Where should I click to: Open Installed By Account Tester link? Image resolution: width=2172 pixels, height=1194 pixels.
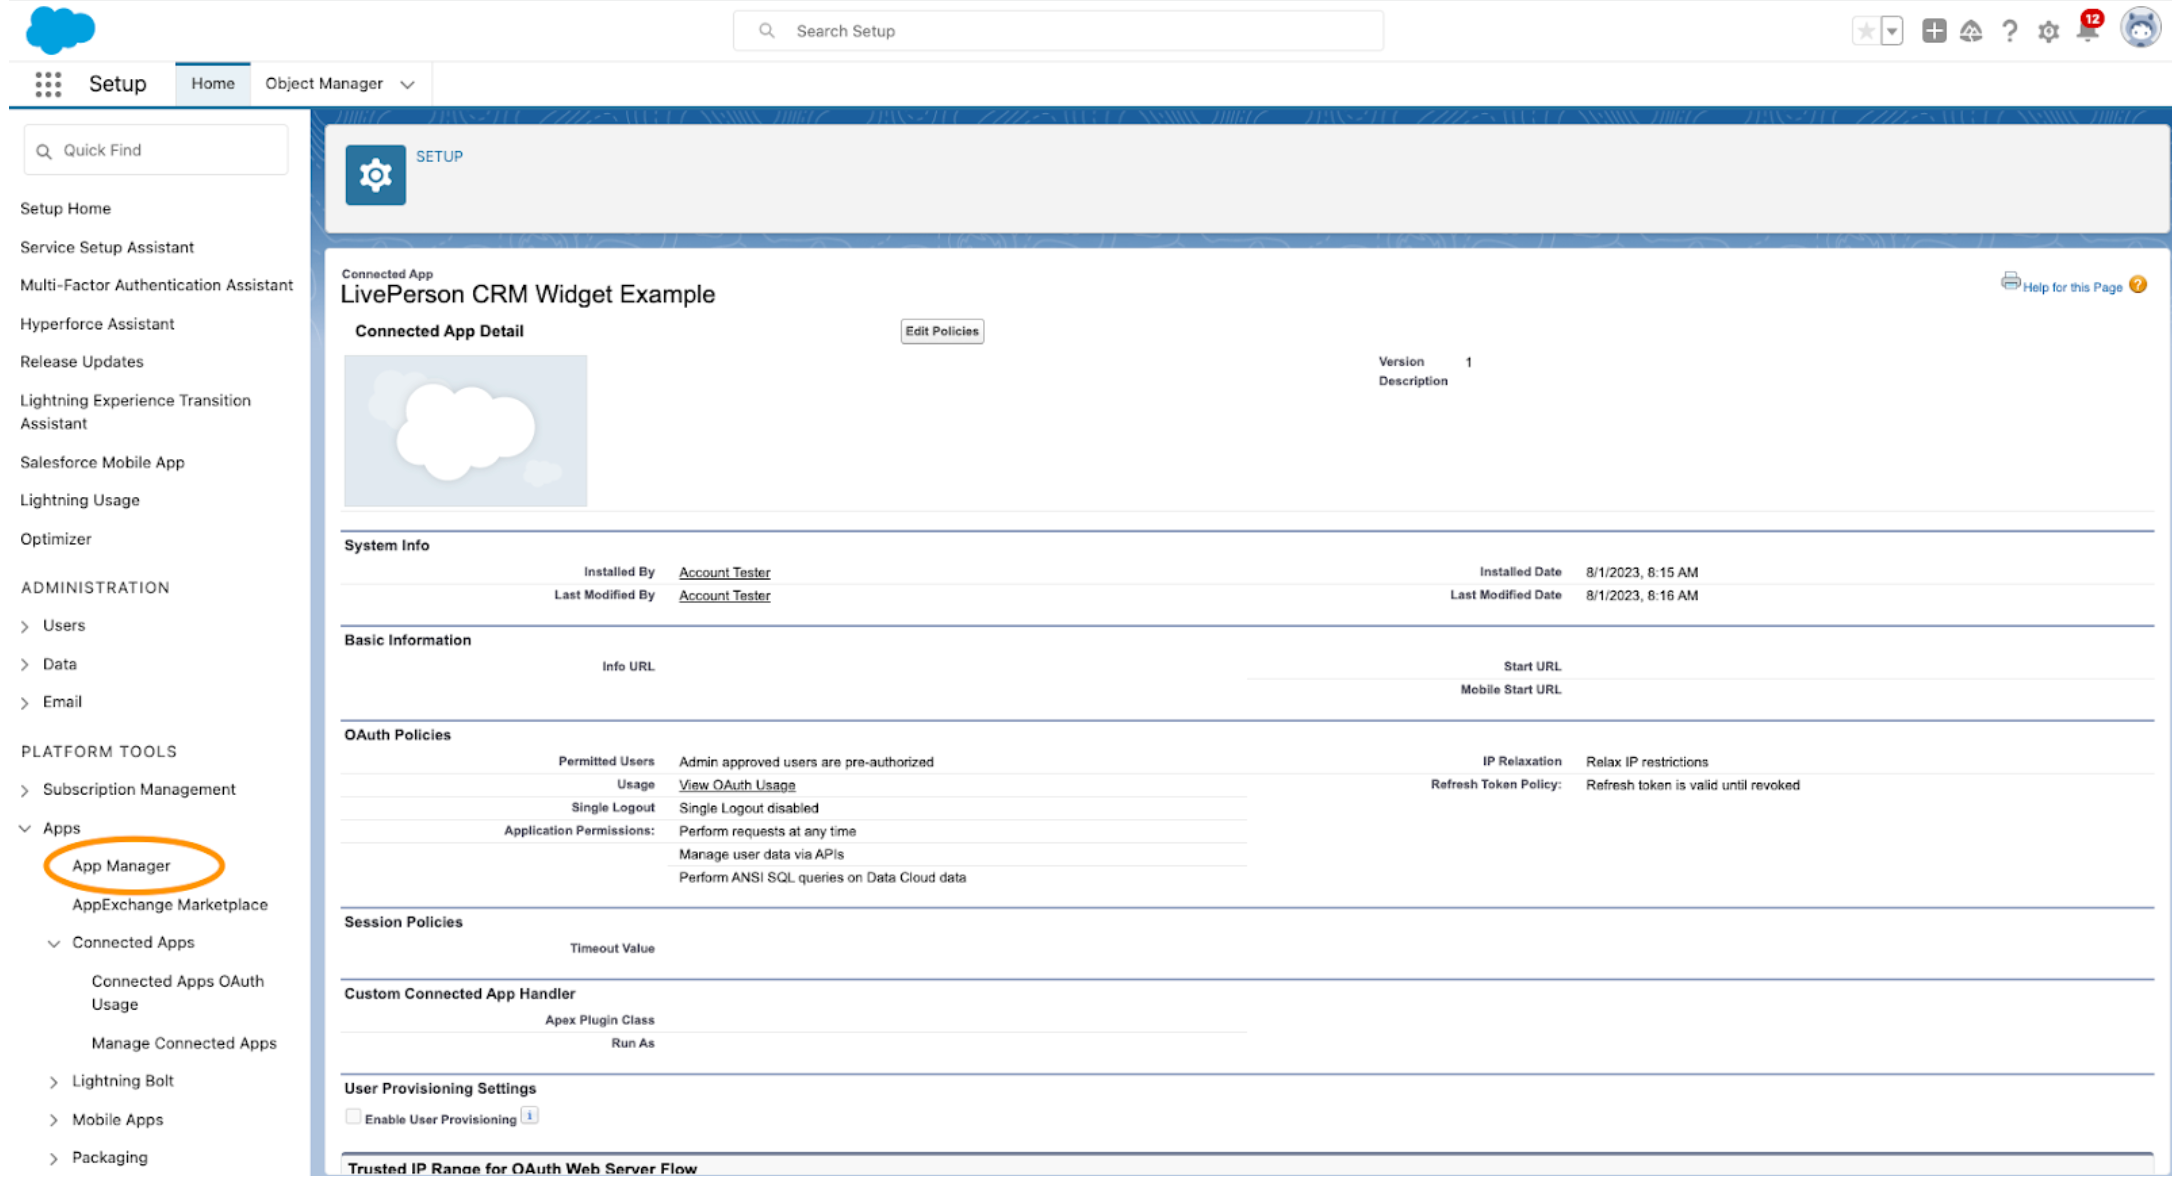pos(724,573)
